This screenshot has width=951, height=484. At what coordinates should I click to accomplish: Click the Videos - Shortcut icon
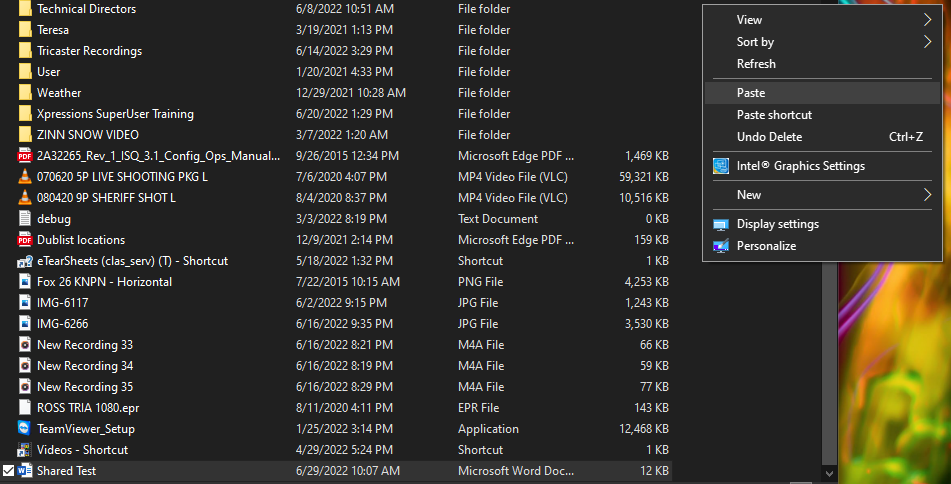pyautogui.click(x=25, y=450)
